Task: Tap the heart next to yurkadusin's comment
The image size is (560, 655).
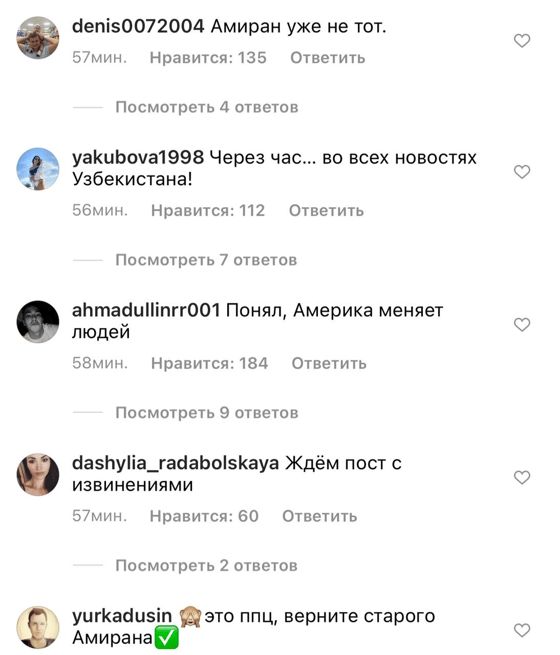Action: 522,630
